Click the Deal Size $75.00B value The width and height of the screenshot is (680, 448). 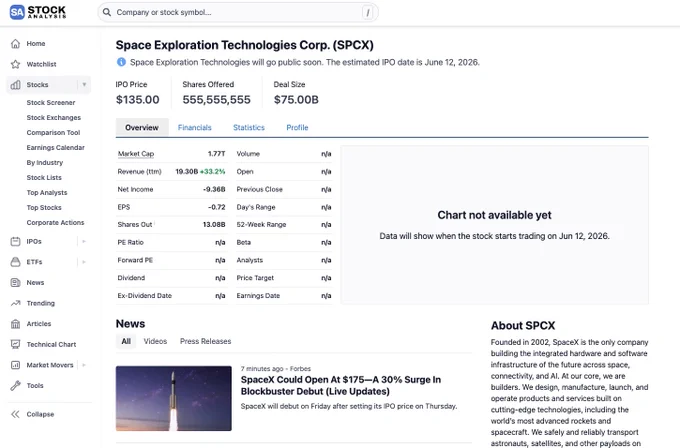tap(296, 100)
